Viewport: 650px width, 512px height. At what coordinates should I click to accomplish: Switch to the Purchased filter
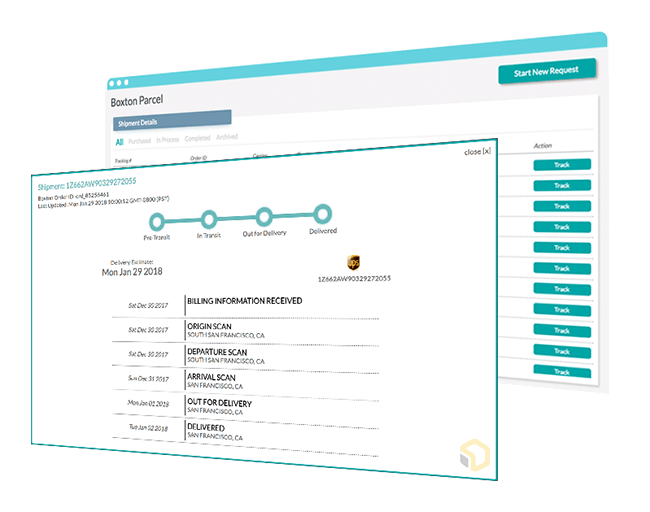(140, 141)
